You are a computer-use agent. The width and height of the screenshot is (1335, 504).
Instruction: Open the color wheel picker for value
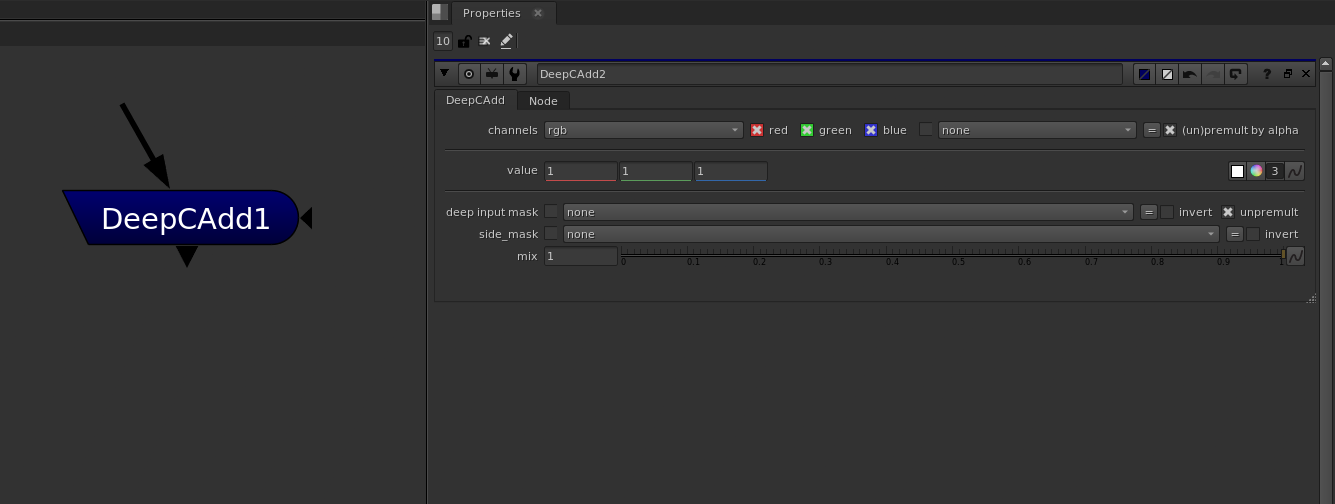coord(1256,171)
